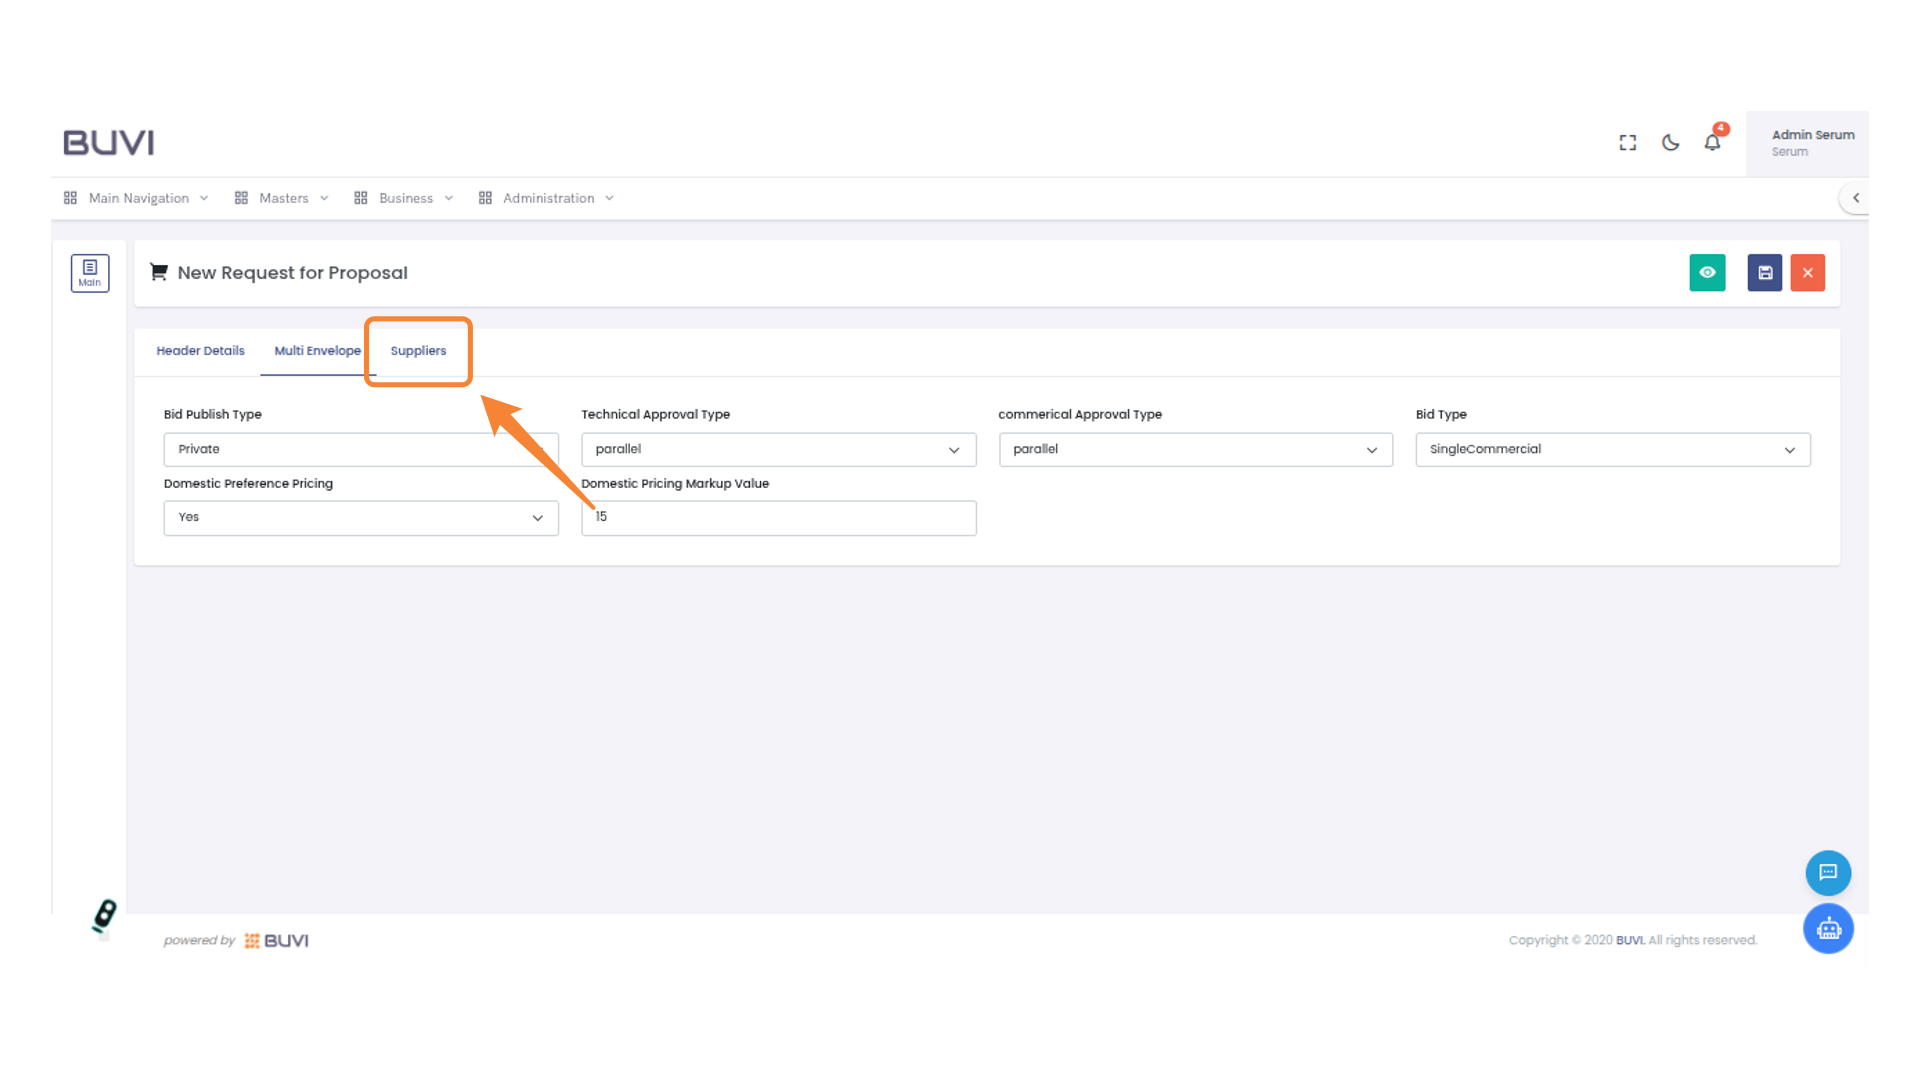Open the chat bubble at bottom right
The height and width of the screenshot is (1080, 1920).
point(1828,872)
